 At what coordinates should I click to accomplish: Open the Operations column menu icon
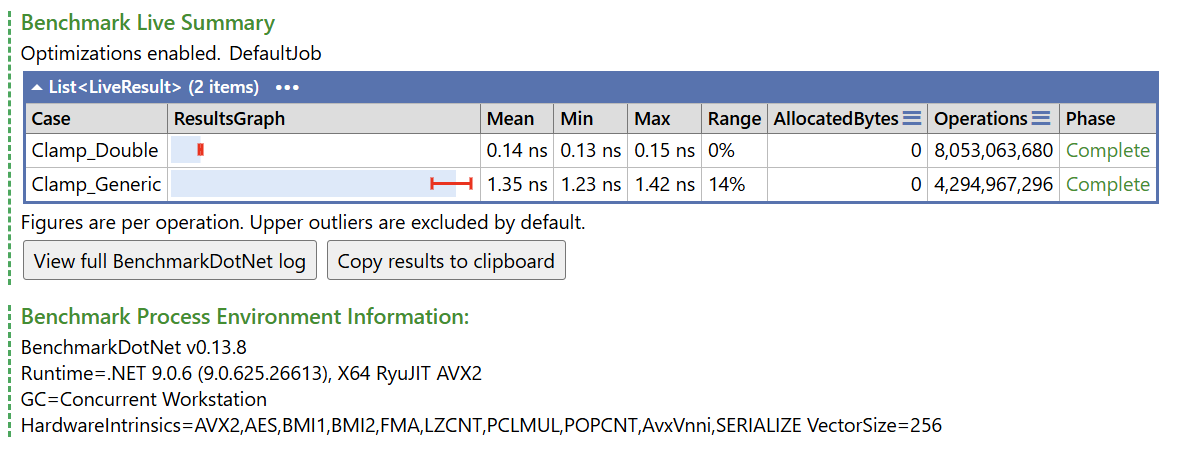tap(1041, 118)
